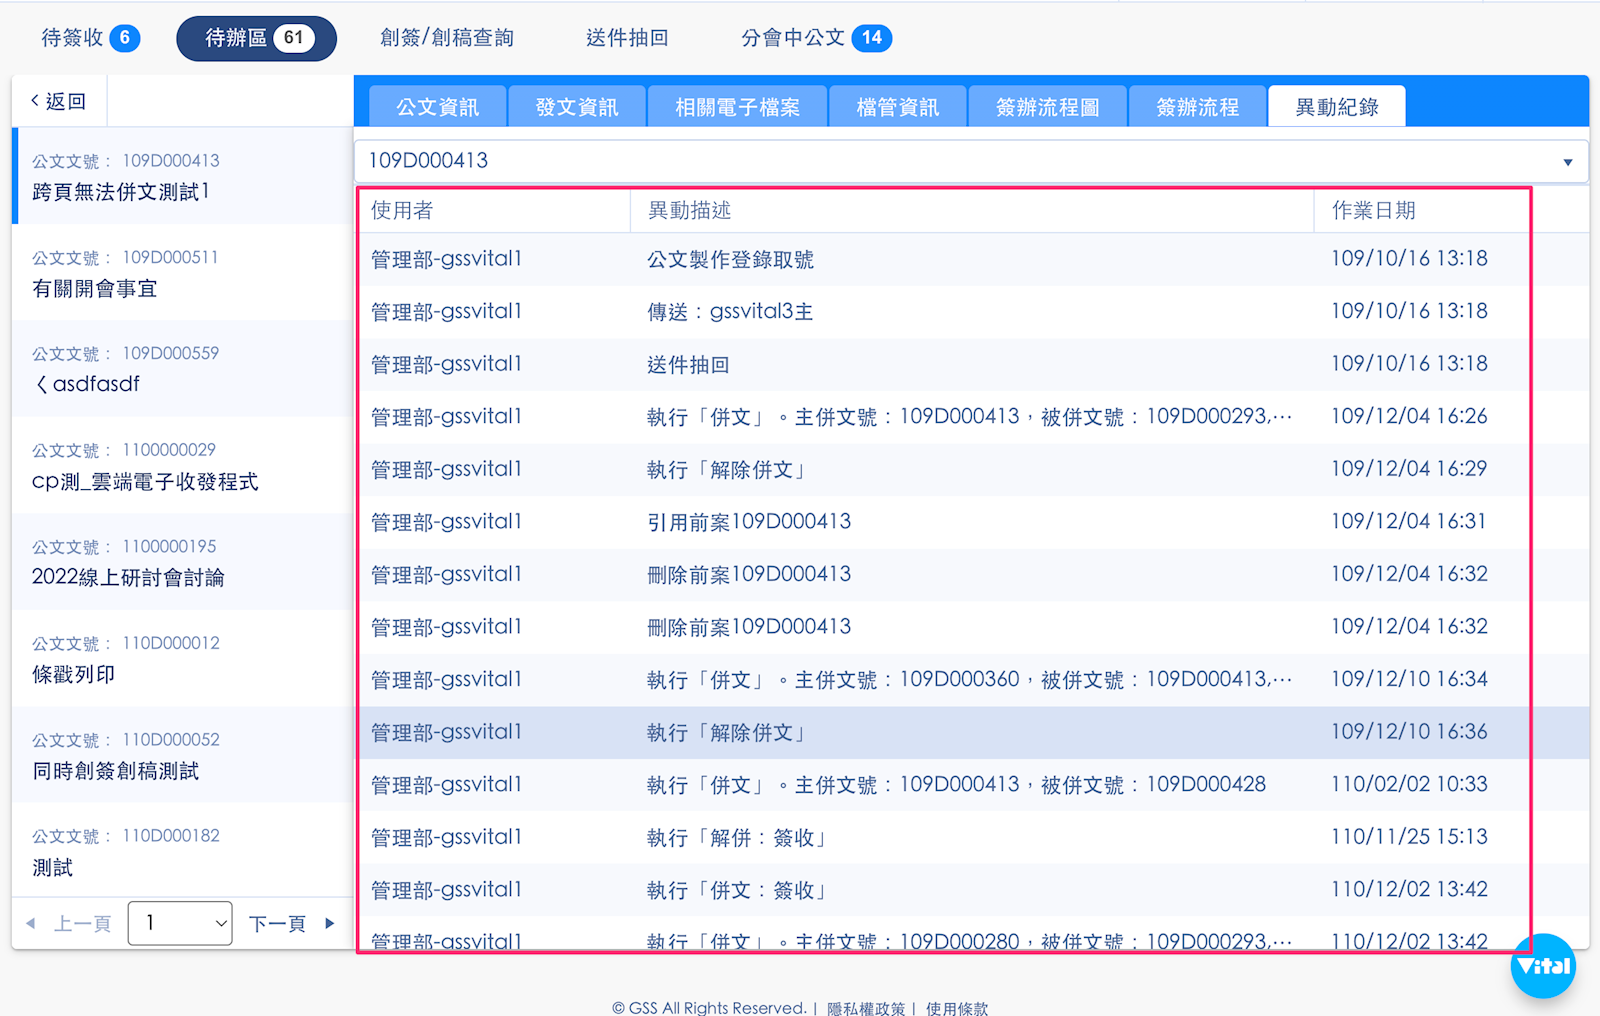Expand the 109D000413 document number dropdown
1600x1016 pixels.
[1567, 162]
